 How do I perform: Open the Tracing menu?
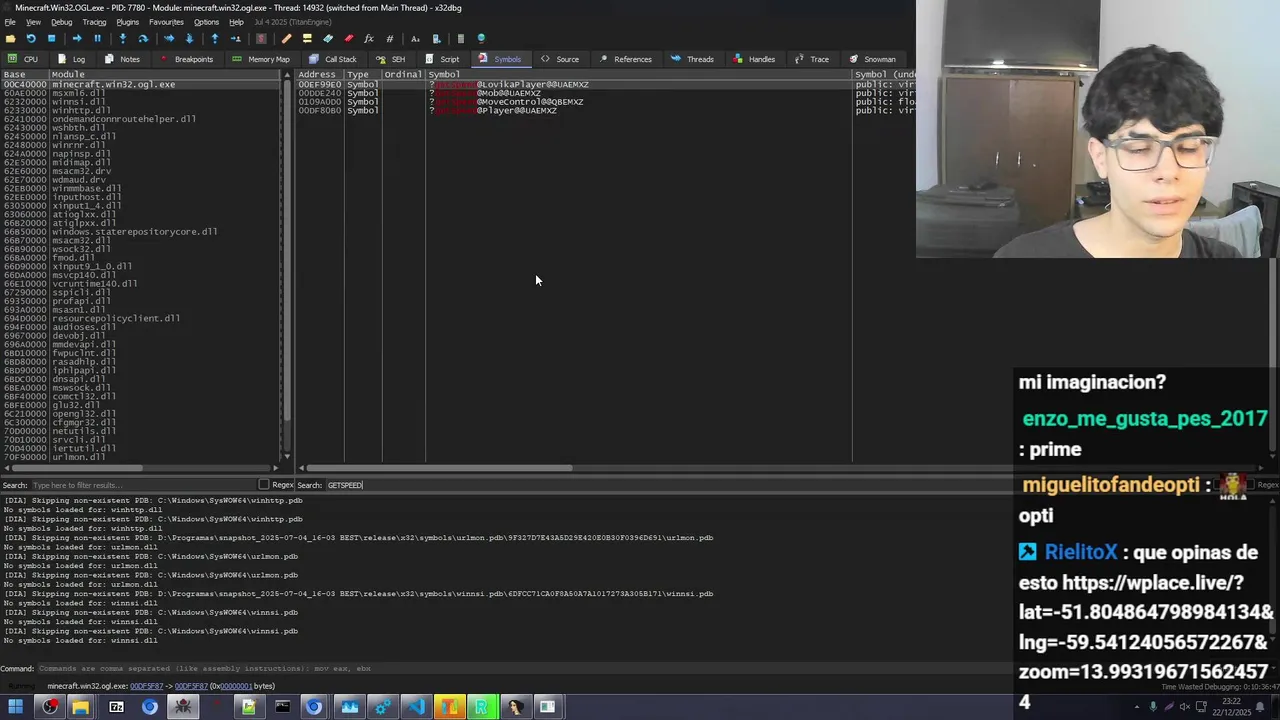(94, 22)
